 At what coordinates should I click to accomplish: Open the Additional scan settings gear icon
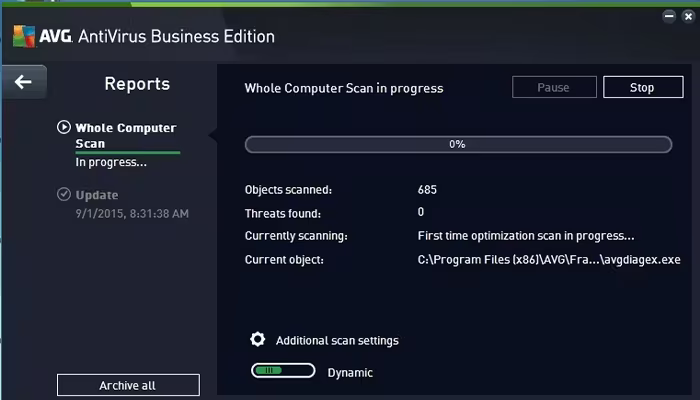coord(258,339)
